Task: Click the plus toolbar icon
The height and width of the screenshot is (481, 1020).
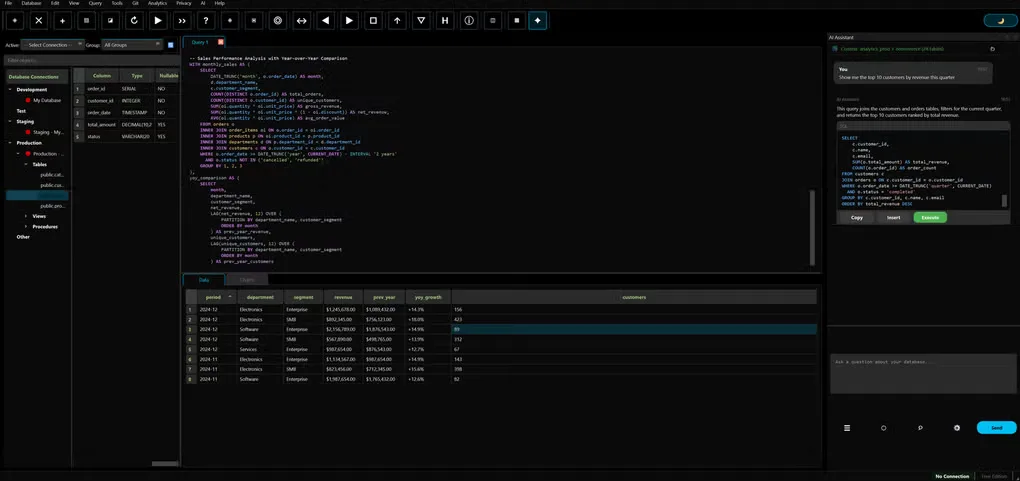Action: (x=62, y=21)
